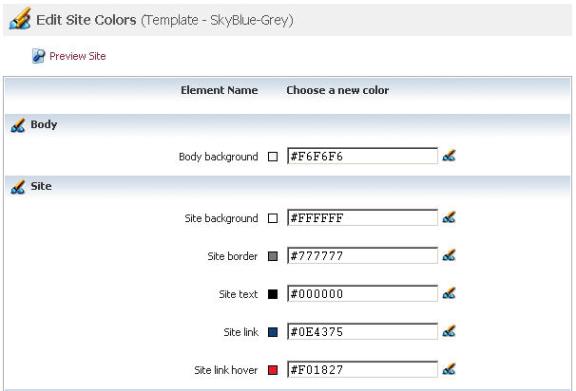The height and width of the screenshot is (391, 576).
Task: Click the Body background hex field #F6F6F6
Action: pyautogui.click(x=363, y=156)
